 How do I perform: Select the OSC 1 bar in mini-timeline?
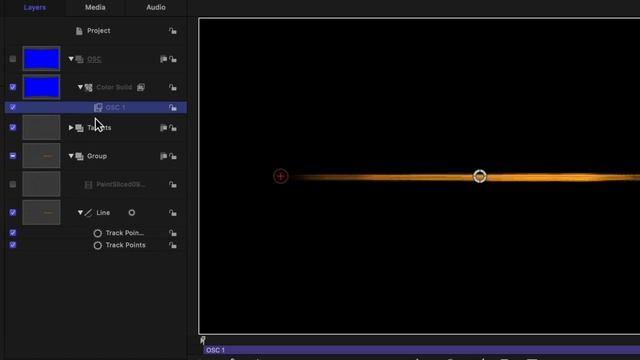tap(421, 350)
